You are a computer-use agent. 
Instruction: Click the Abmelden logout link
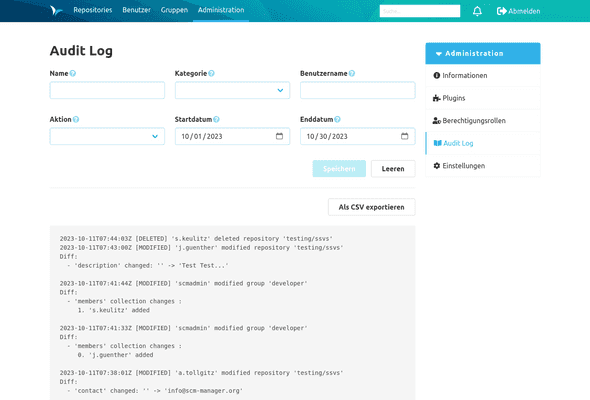coord(519,11)
